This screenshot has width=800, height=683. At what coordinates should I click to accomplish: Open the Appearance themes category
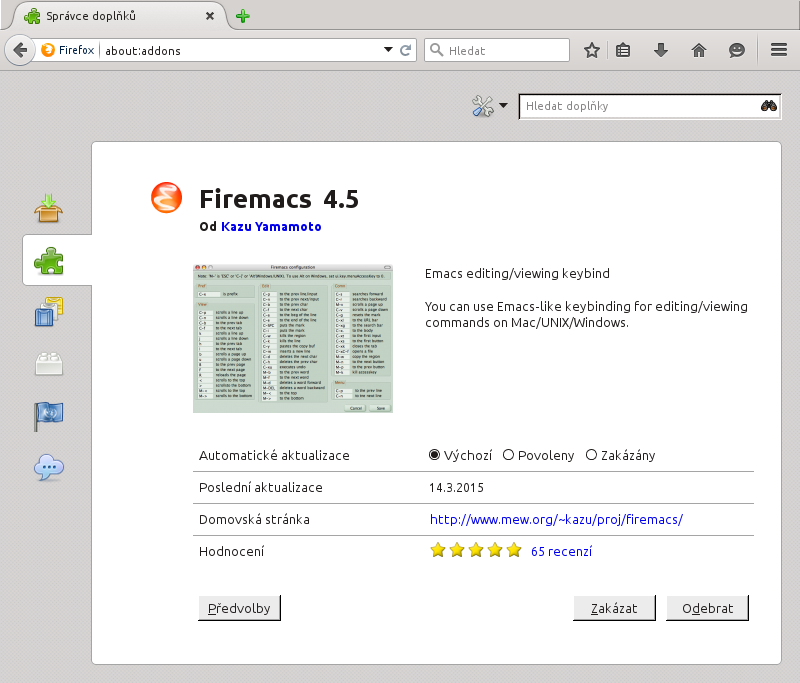click(48, 312)
